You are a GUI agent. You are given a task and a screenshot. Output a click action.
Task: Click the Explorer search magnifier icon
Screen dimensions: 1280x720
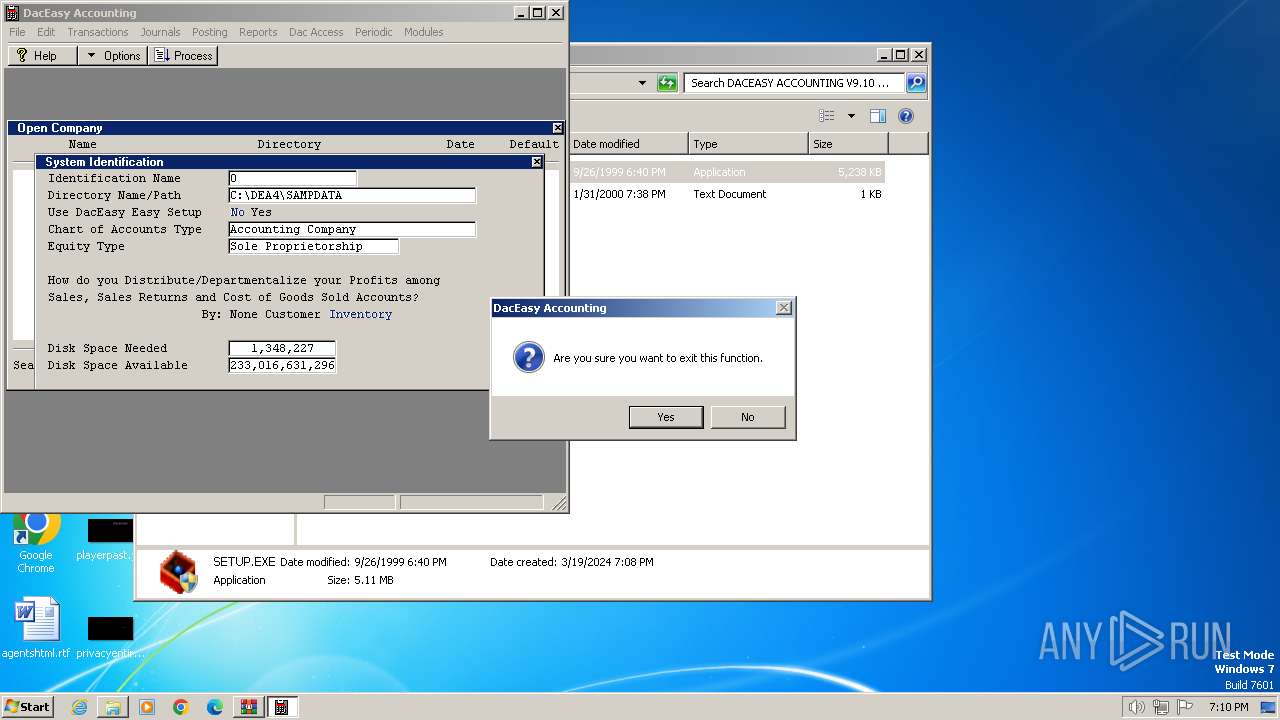click(x=916, y=83)
